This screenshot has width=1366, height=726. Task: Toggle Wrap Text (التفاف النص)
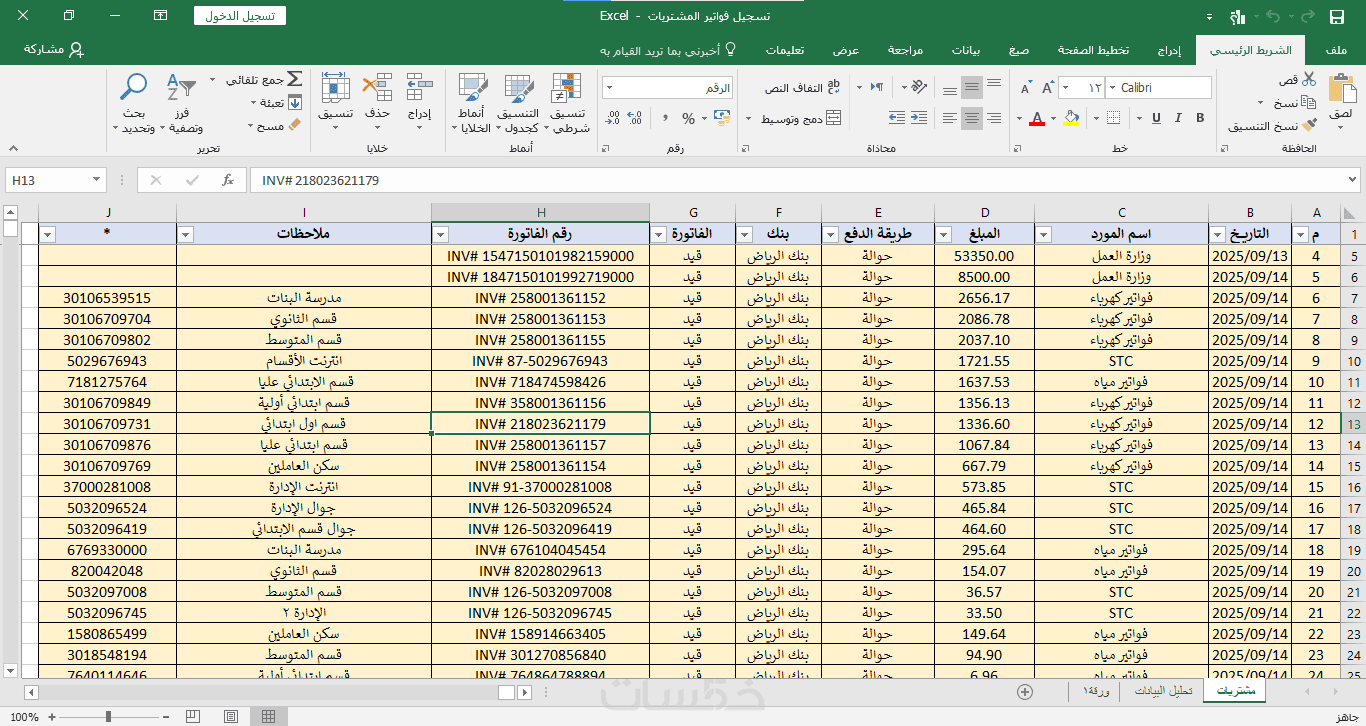[x=801, y=88]
